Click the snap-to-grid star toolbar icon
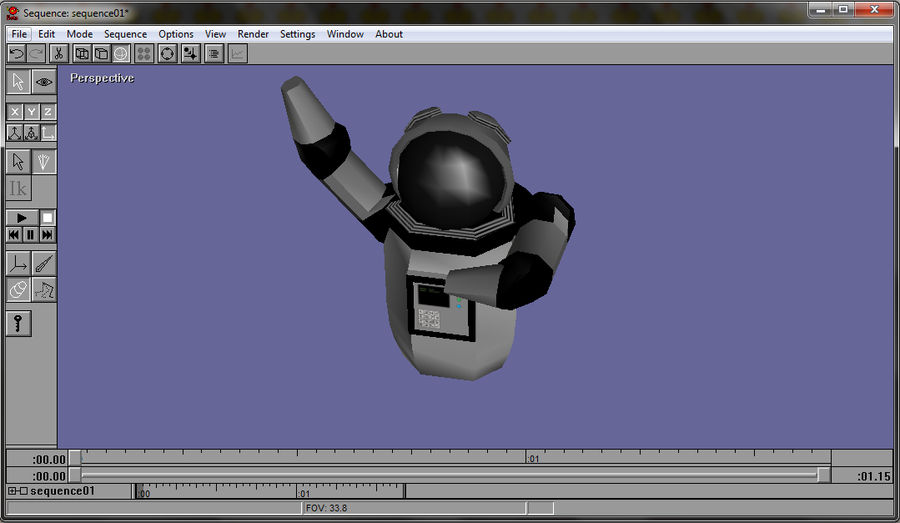 click(x=190, y=54)
